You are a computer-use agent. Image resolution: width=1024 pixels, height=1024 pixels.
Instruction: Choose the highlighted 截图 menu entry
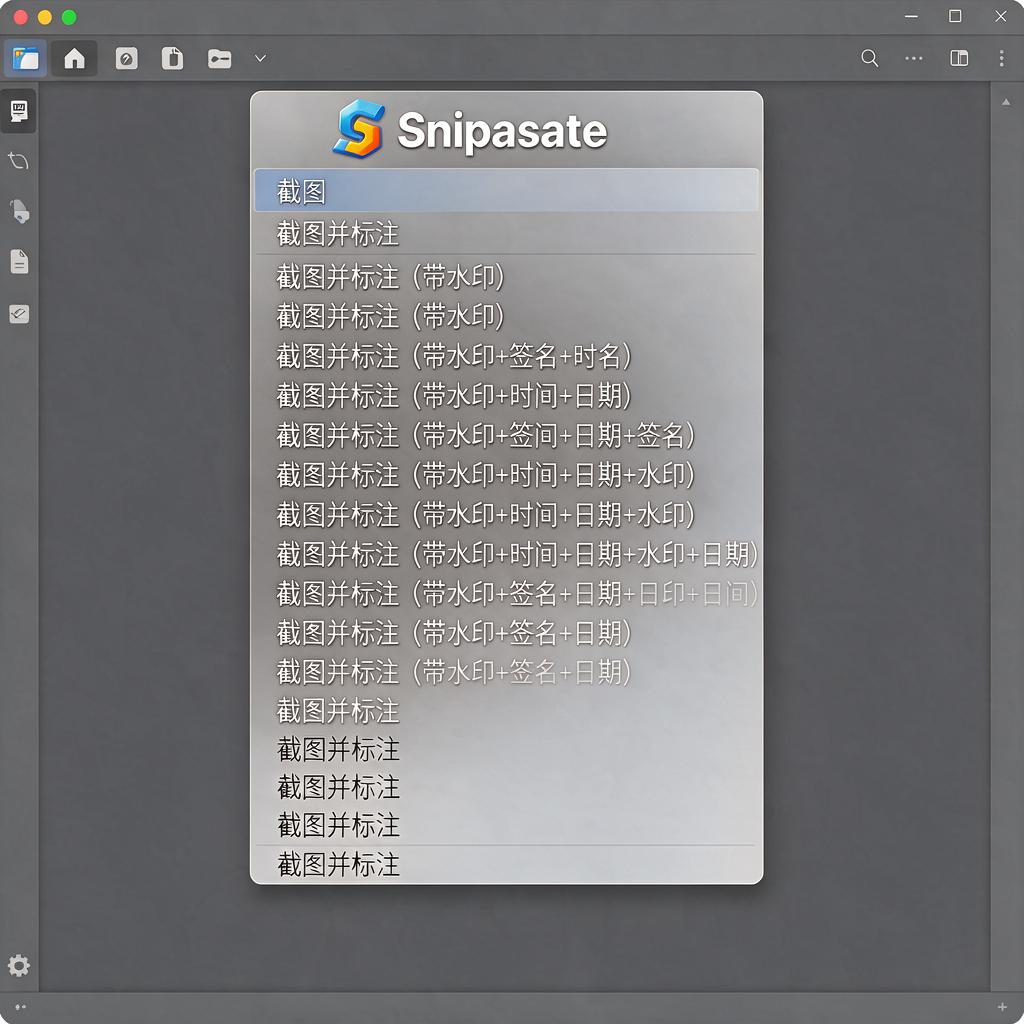pos(506,191)
